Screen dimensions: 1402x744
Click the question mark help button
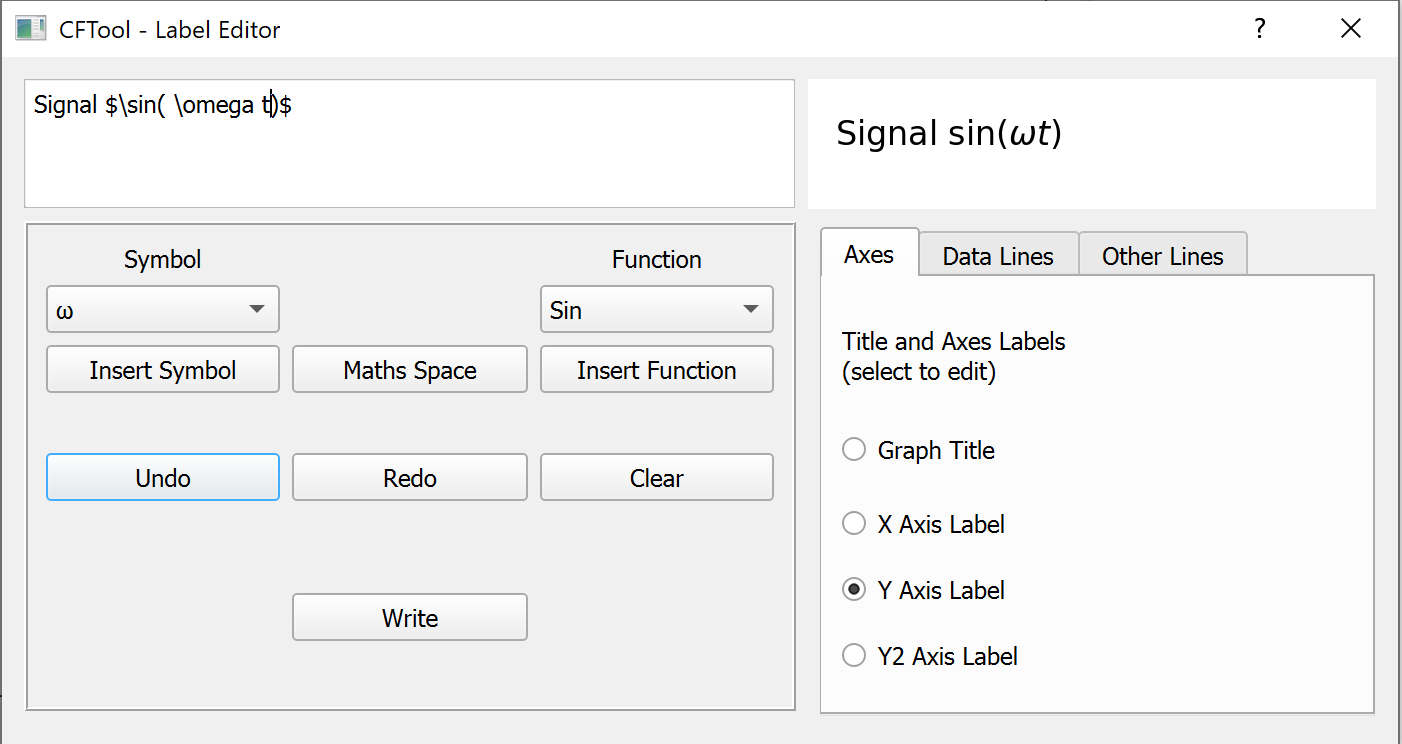tap(1260, 29)
